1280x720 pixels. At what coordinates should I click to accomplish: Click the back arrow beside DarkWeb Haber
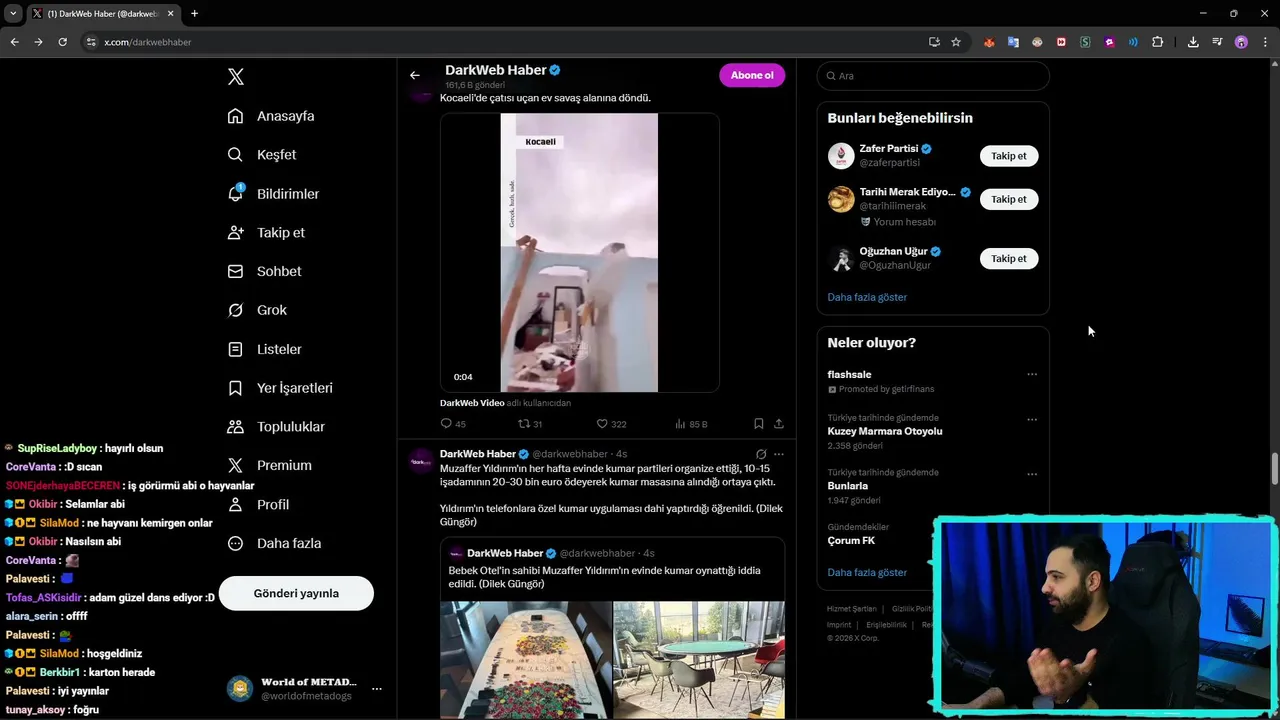[x=414, y=75]
